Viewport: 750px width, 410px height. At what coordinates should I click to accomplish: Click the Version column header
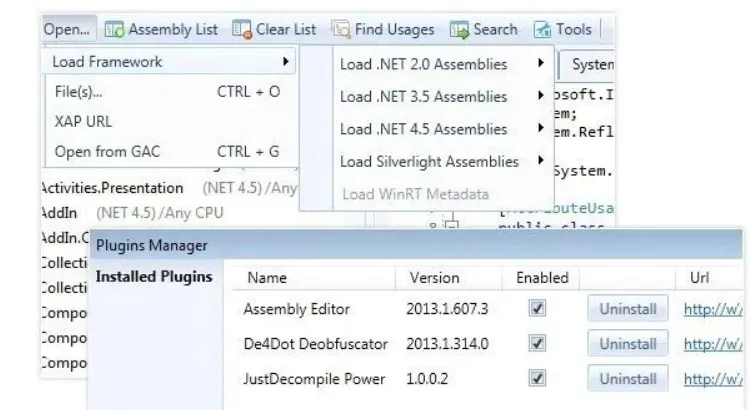point(434,278)
